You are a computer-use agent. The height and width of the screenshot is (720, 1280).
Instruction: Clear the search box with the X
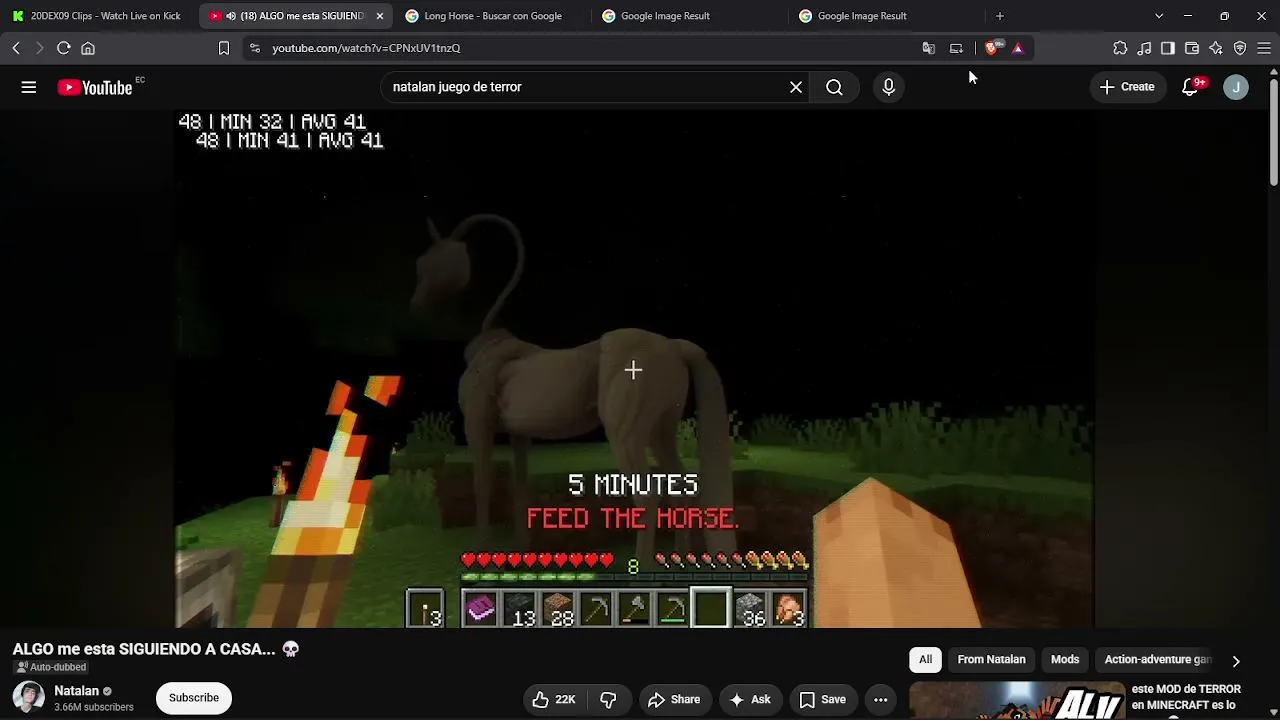(796, 87)
